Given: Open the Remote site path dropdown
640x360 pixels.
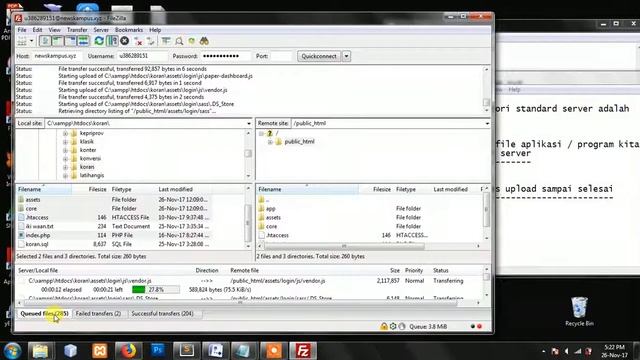Looking at the screenshot, I should [487, 123].
